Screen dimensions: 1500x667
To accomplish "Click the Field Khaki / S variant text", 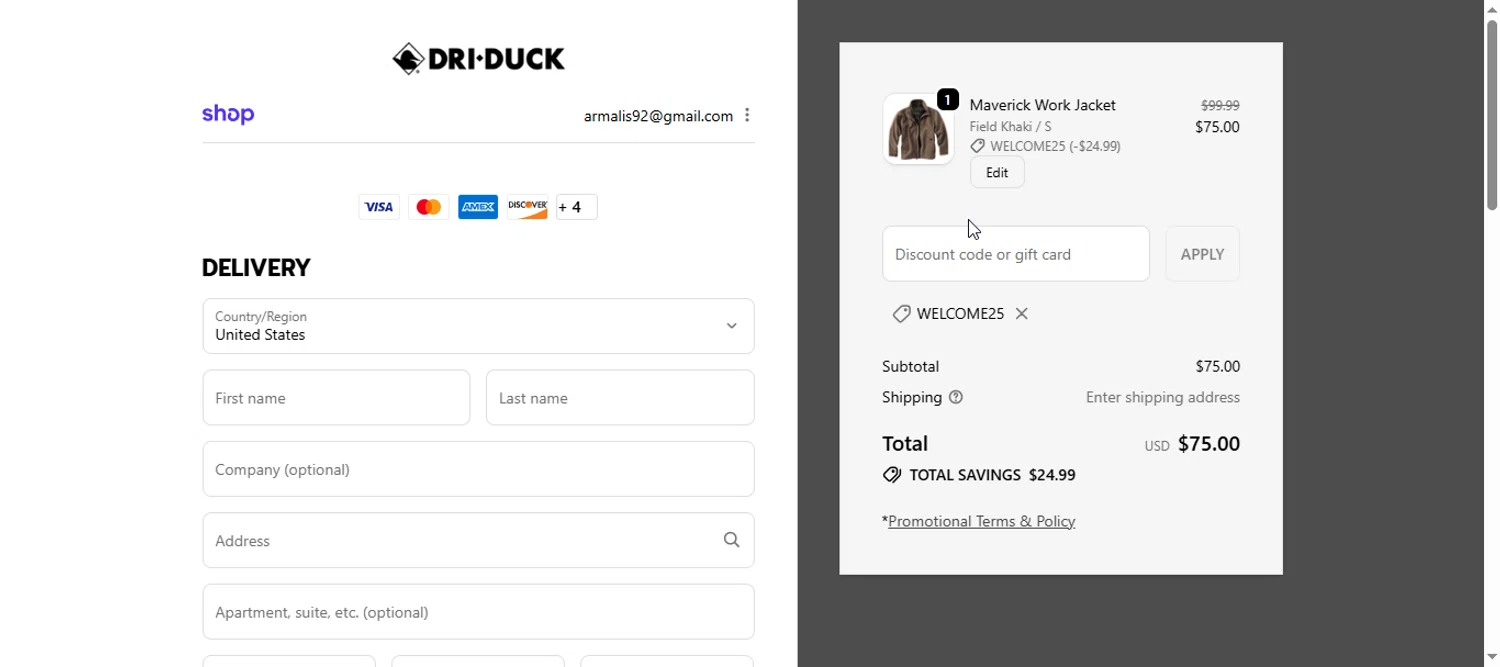I will click(1010, 127).
